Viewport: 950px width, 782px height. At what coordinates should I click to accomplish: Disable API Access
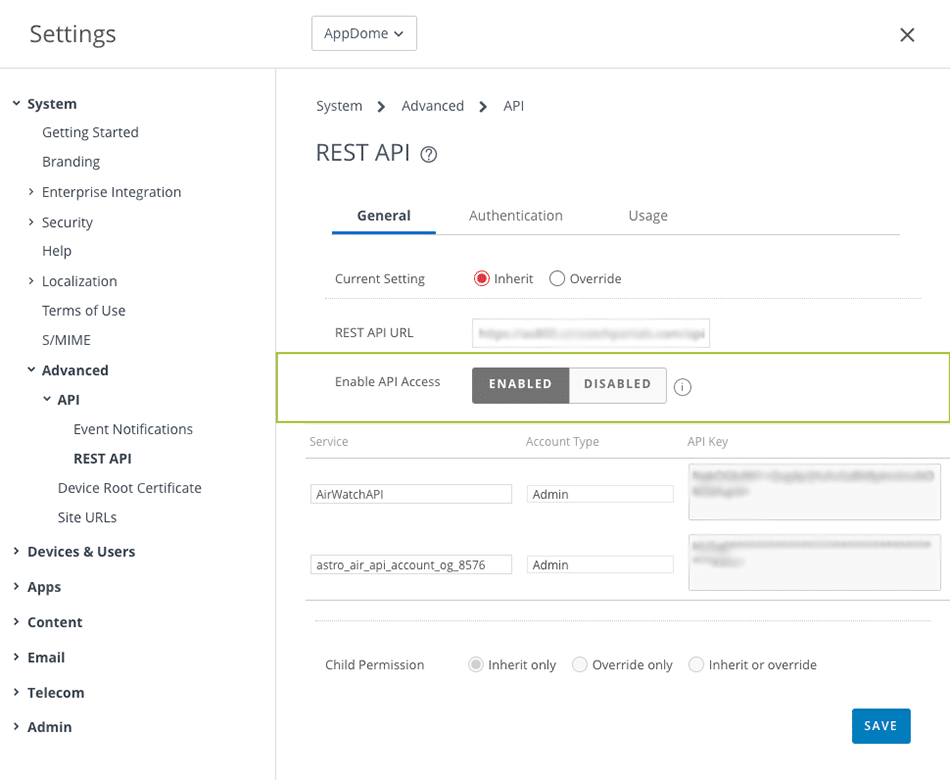pos(617,384)
